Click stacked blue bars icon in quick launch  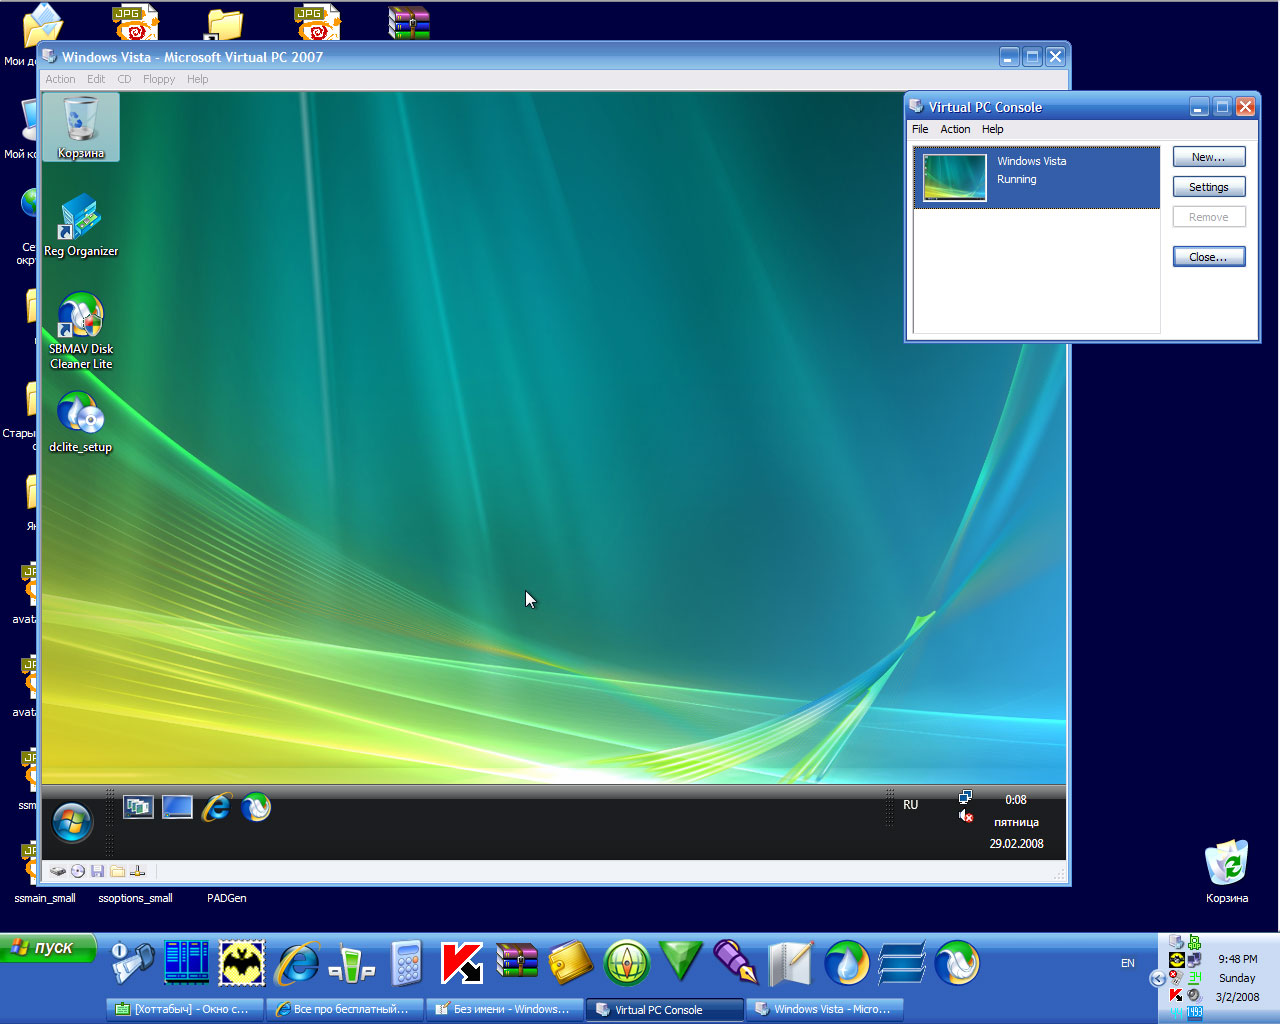click(x=902, y=964)
